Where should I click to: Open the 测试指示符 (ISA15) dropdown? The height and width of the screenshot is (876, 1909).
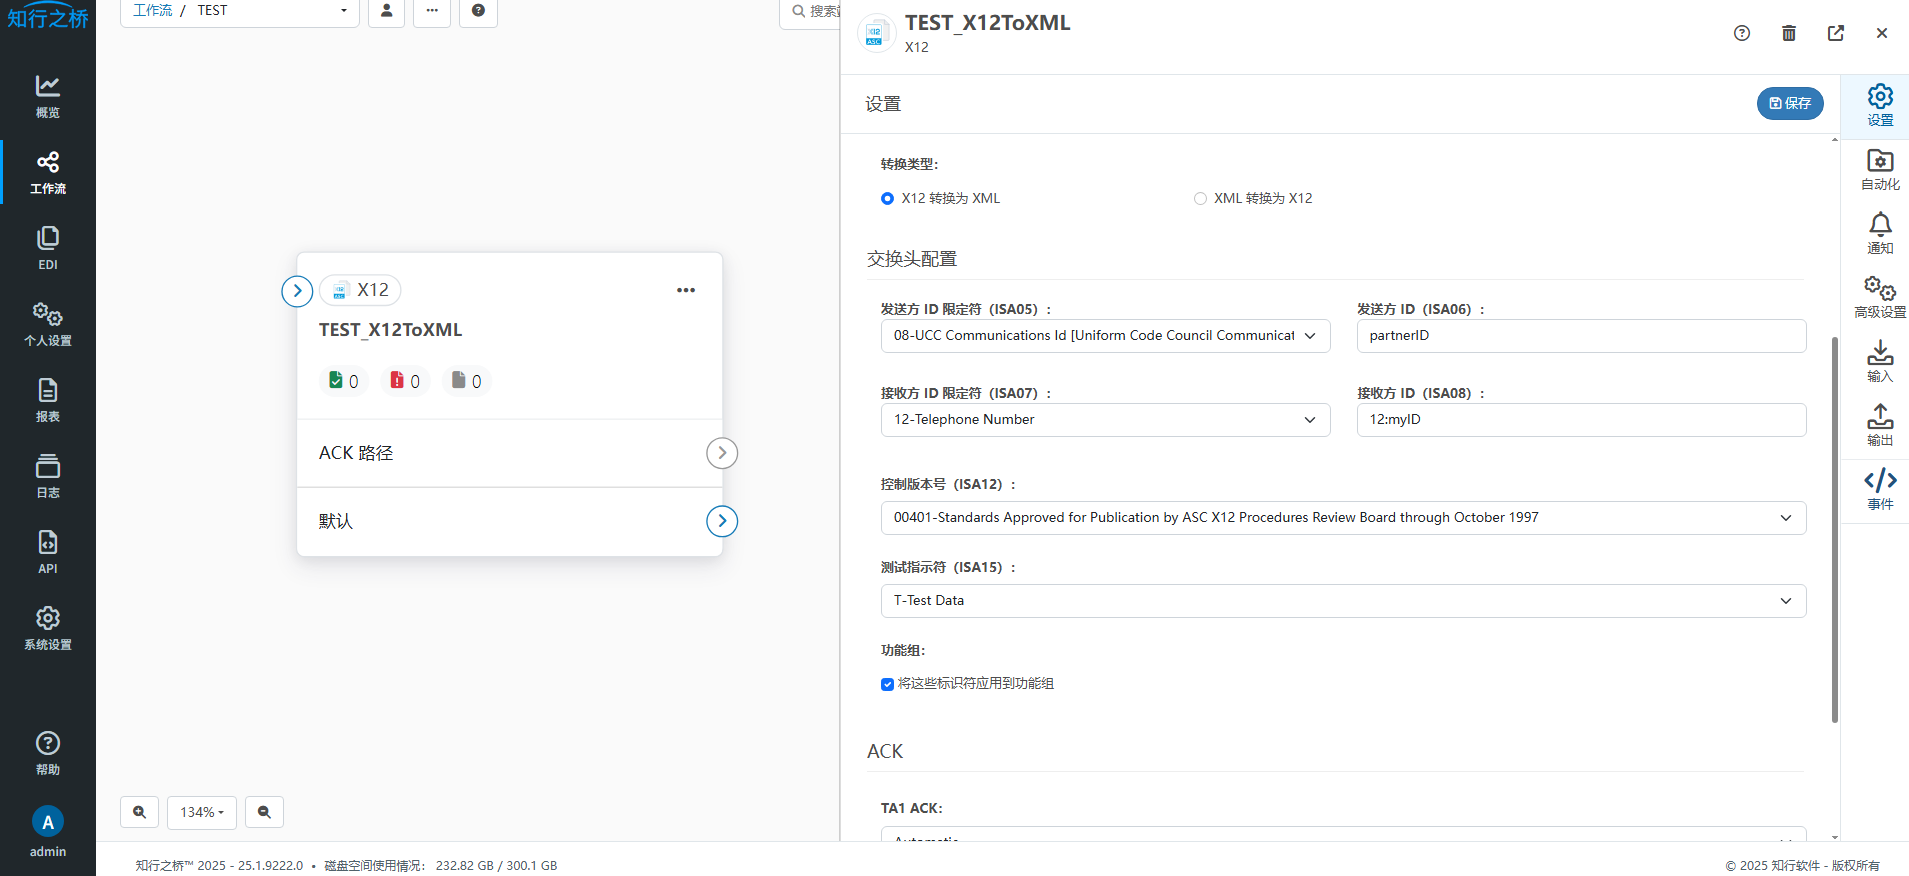click(x=1343, y=601)
